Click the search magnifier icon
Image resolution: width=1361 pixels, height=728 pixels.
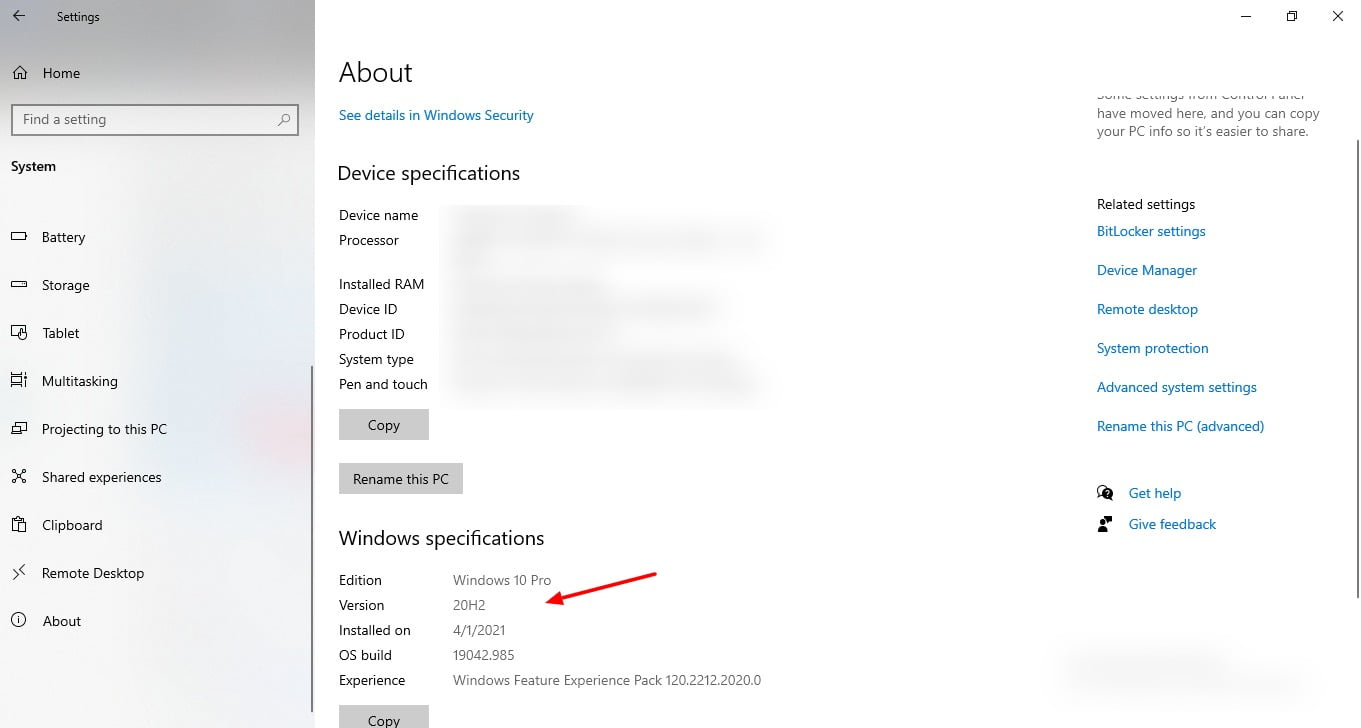click(285, 119)
